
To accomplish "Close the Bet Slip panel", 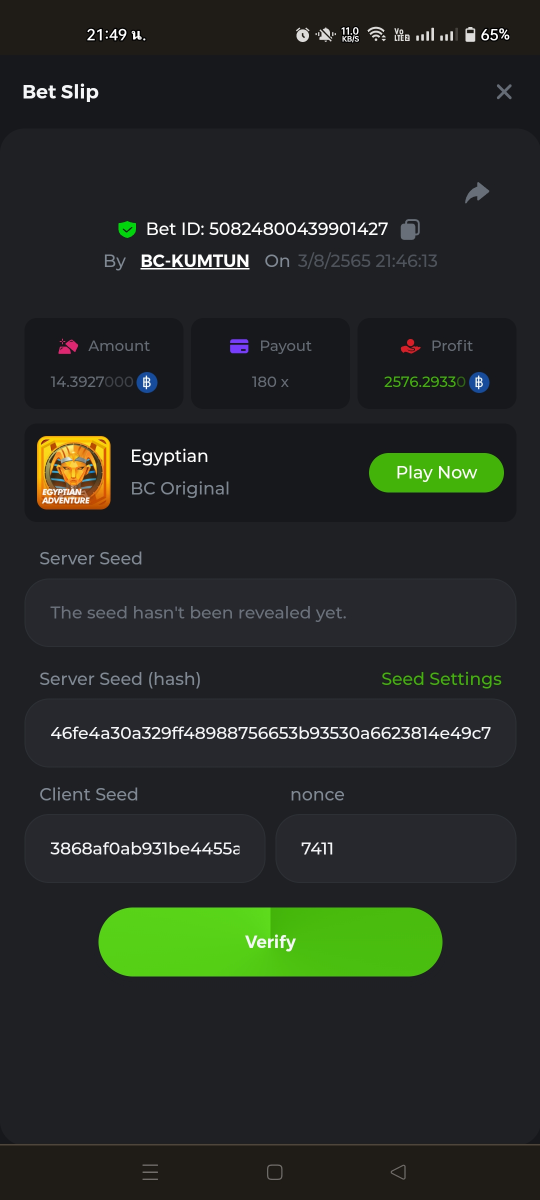I will tap(504, 92).
